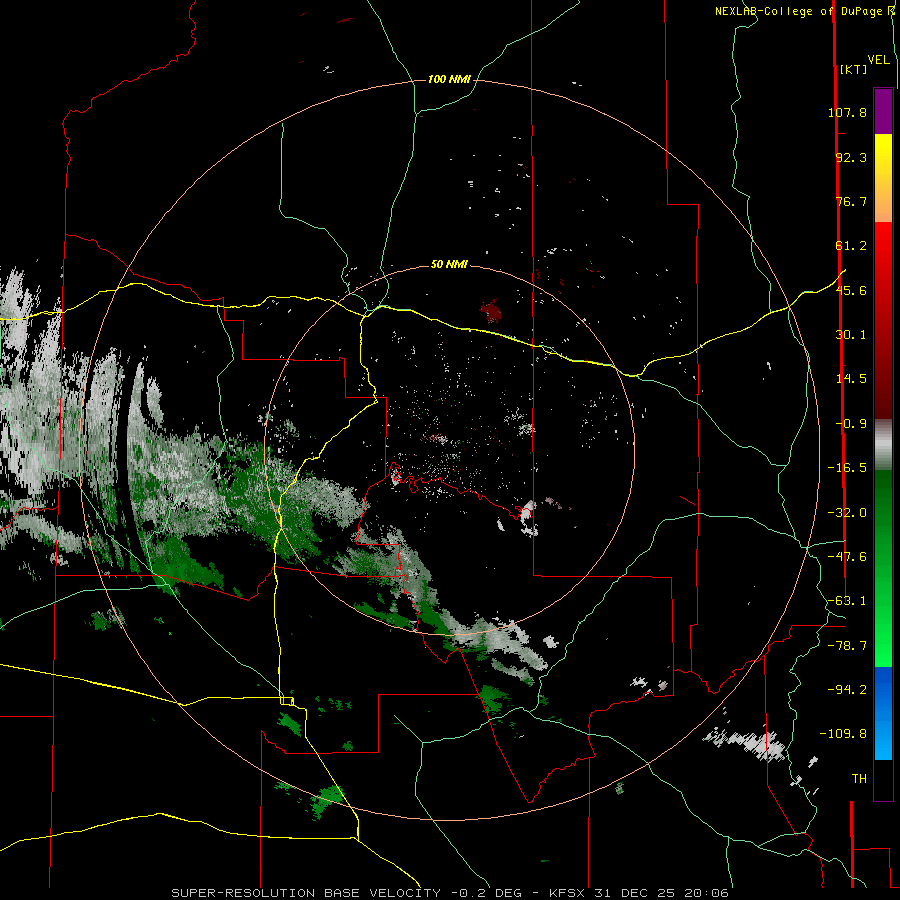Click the -16.5 legend value
The height and width of the screenshot is (900, 900).
pos(847,468)
